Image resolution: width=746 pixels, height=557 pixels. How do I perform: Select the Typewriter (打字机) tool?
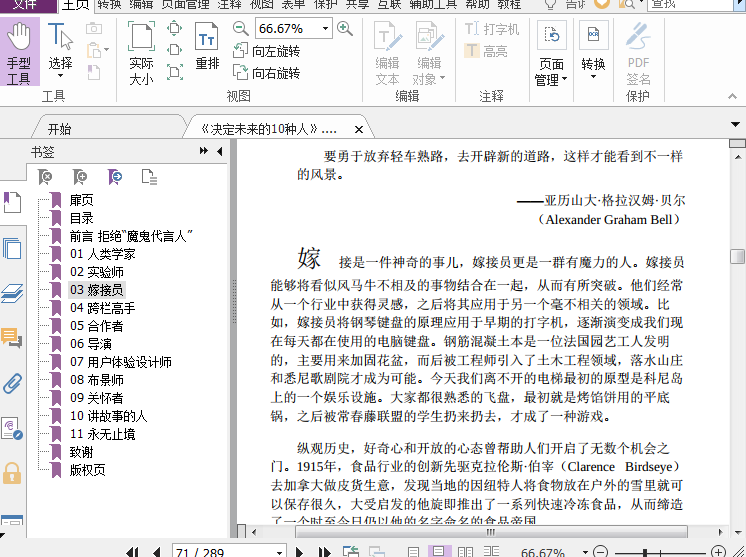(491, 29)
